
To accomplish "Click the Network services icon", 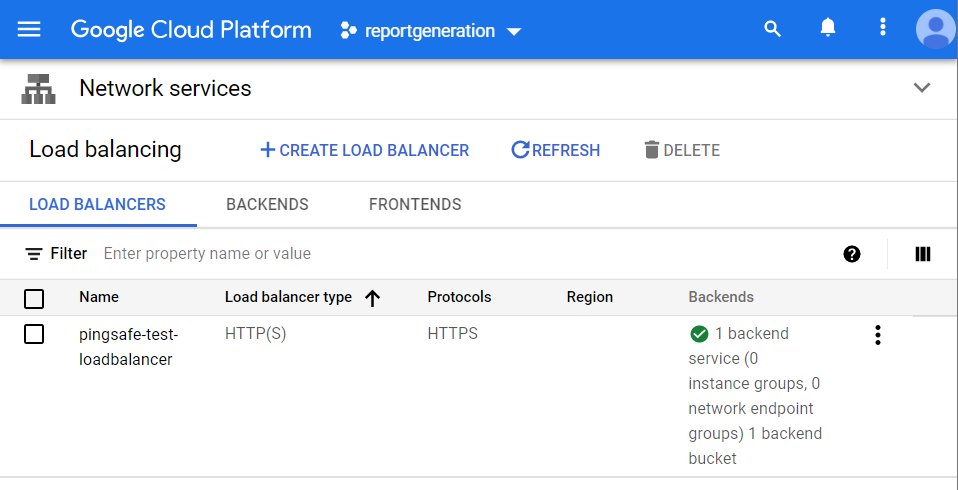I will (x=38, y=89).
